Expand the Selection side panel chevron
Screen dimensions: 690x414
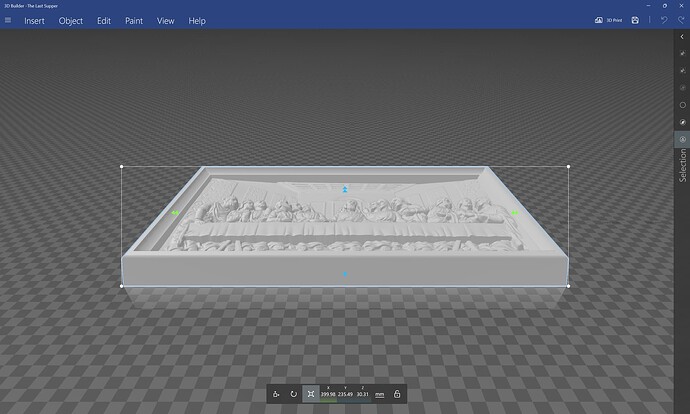(x=682, y=37)
